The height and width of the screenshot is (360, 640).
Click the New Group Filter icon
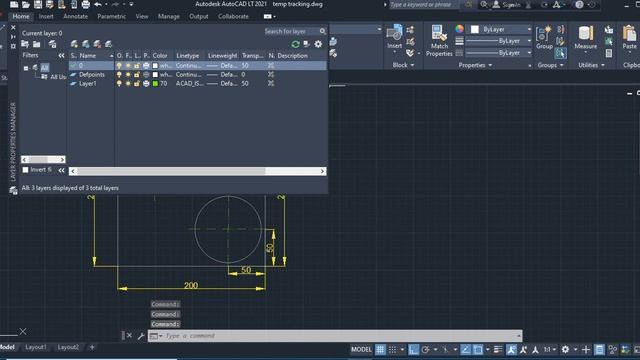(x=37, y=44)
